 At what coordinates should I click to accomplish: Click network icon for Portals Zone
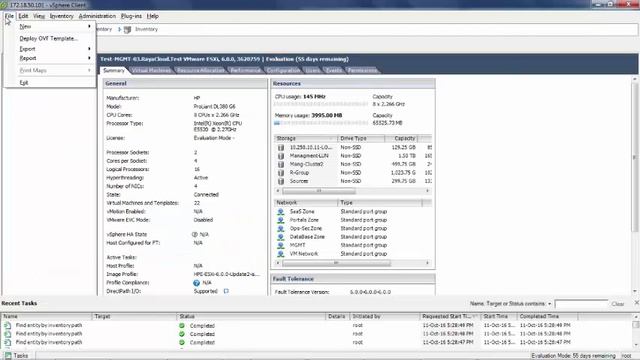coord(281,220)
